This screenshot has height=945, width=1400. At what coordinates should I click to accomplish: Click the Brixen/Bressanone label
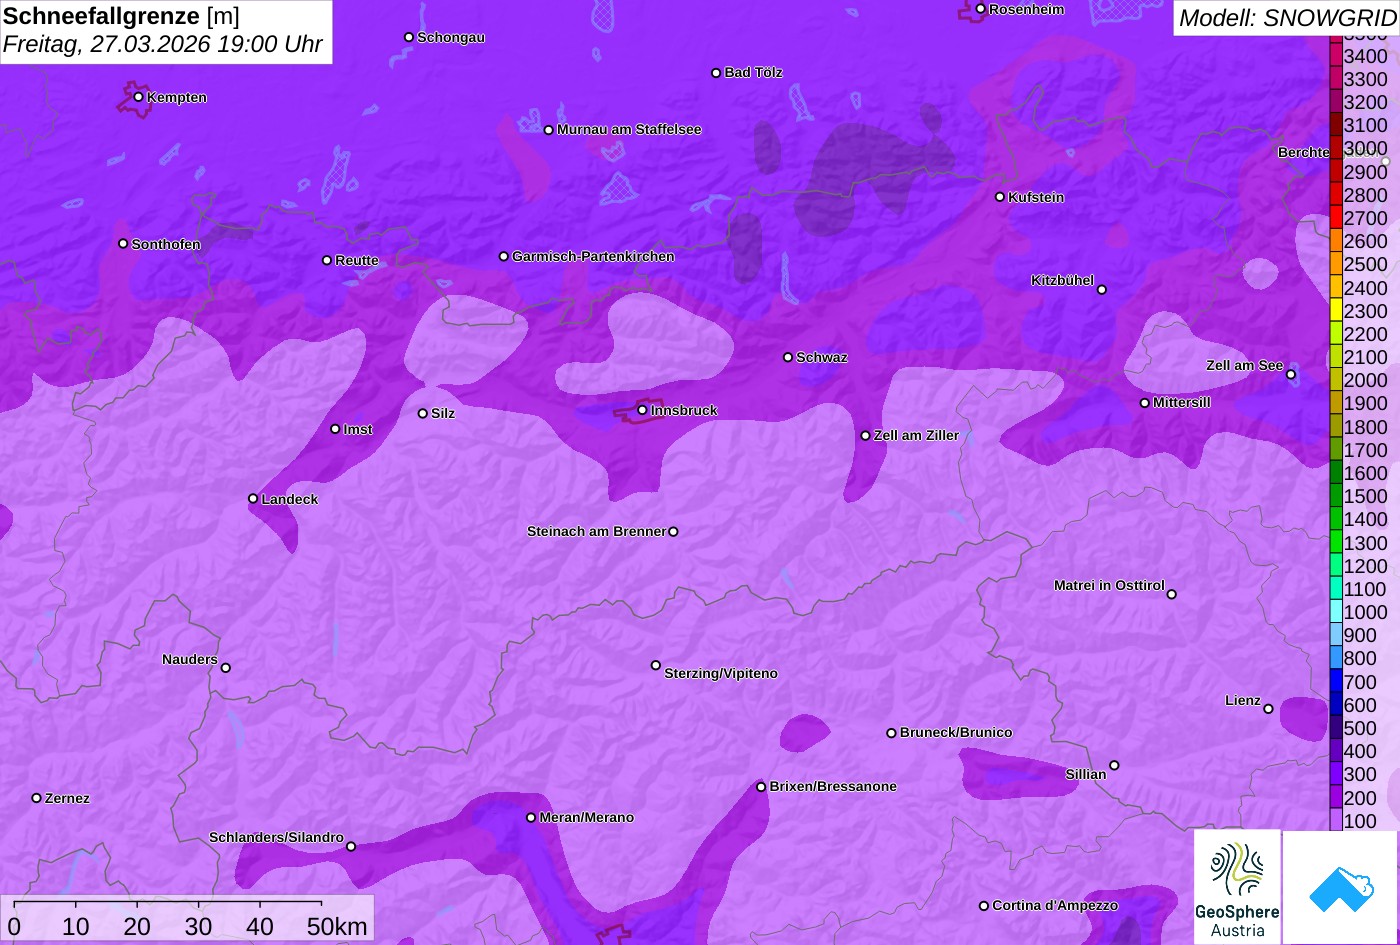(x=833, y=787)
